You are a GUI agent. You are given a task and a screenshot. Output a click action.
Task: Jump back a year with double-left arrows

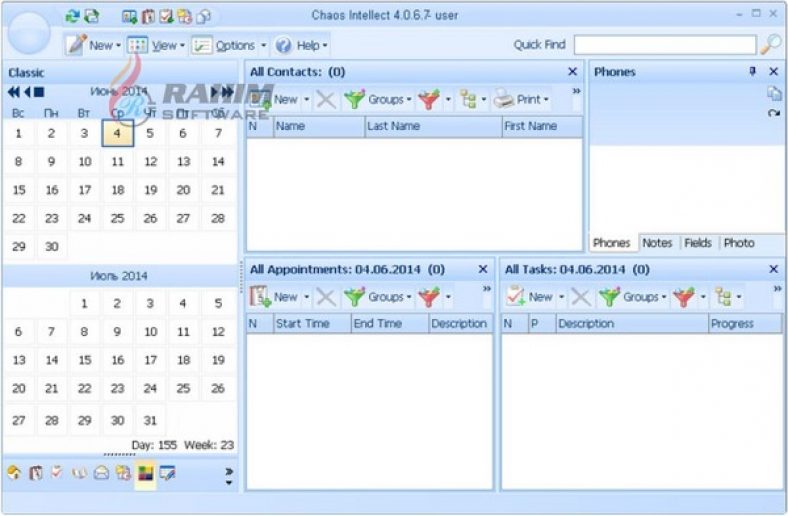coord(14,92)
